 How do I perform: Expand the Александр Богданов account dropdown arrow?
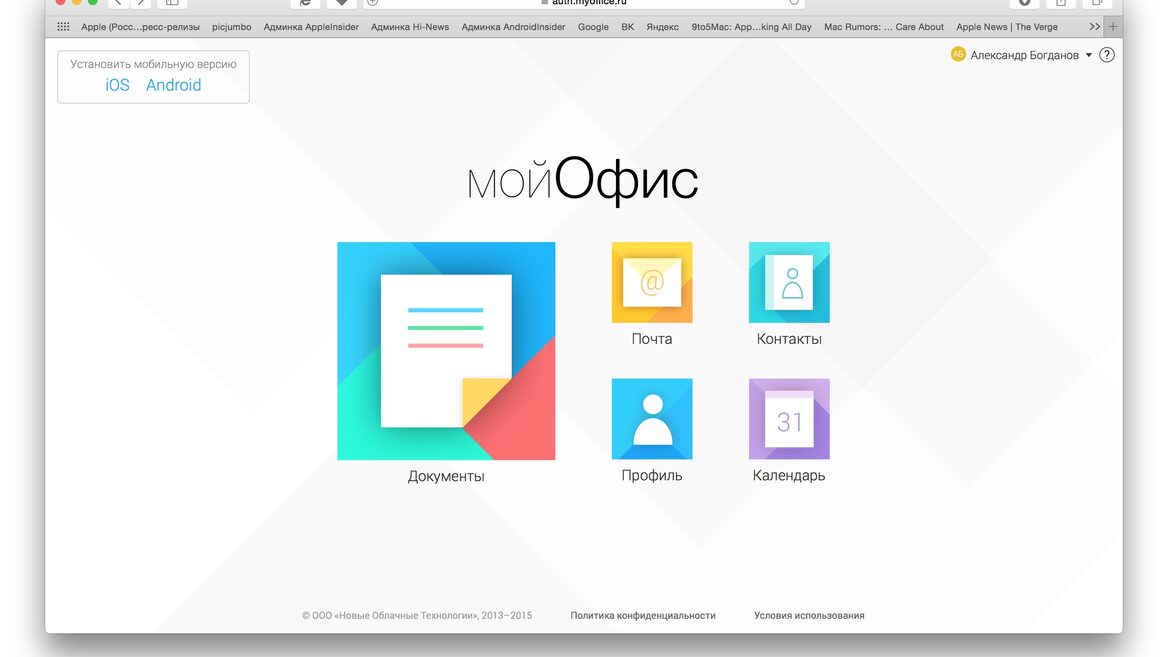[x=1088, y=55]
